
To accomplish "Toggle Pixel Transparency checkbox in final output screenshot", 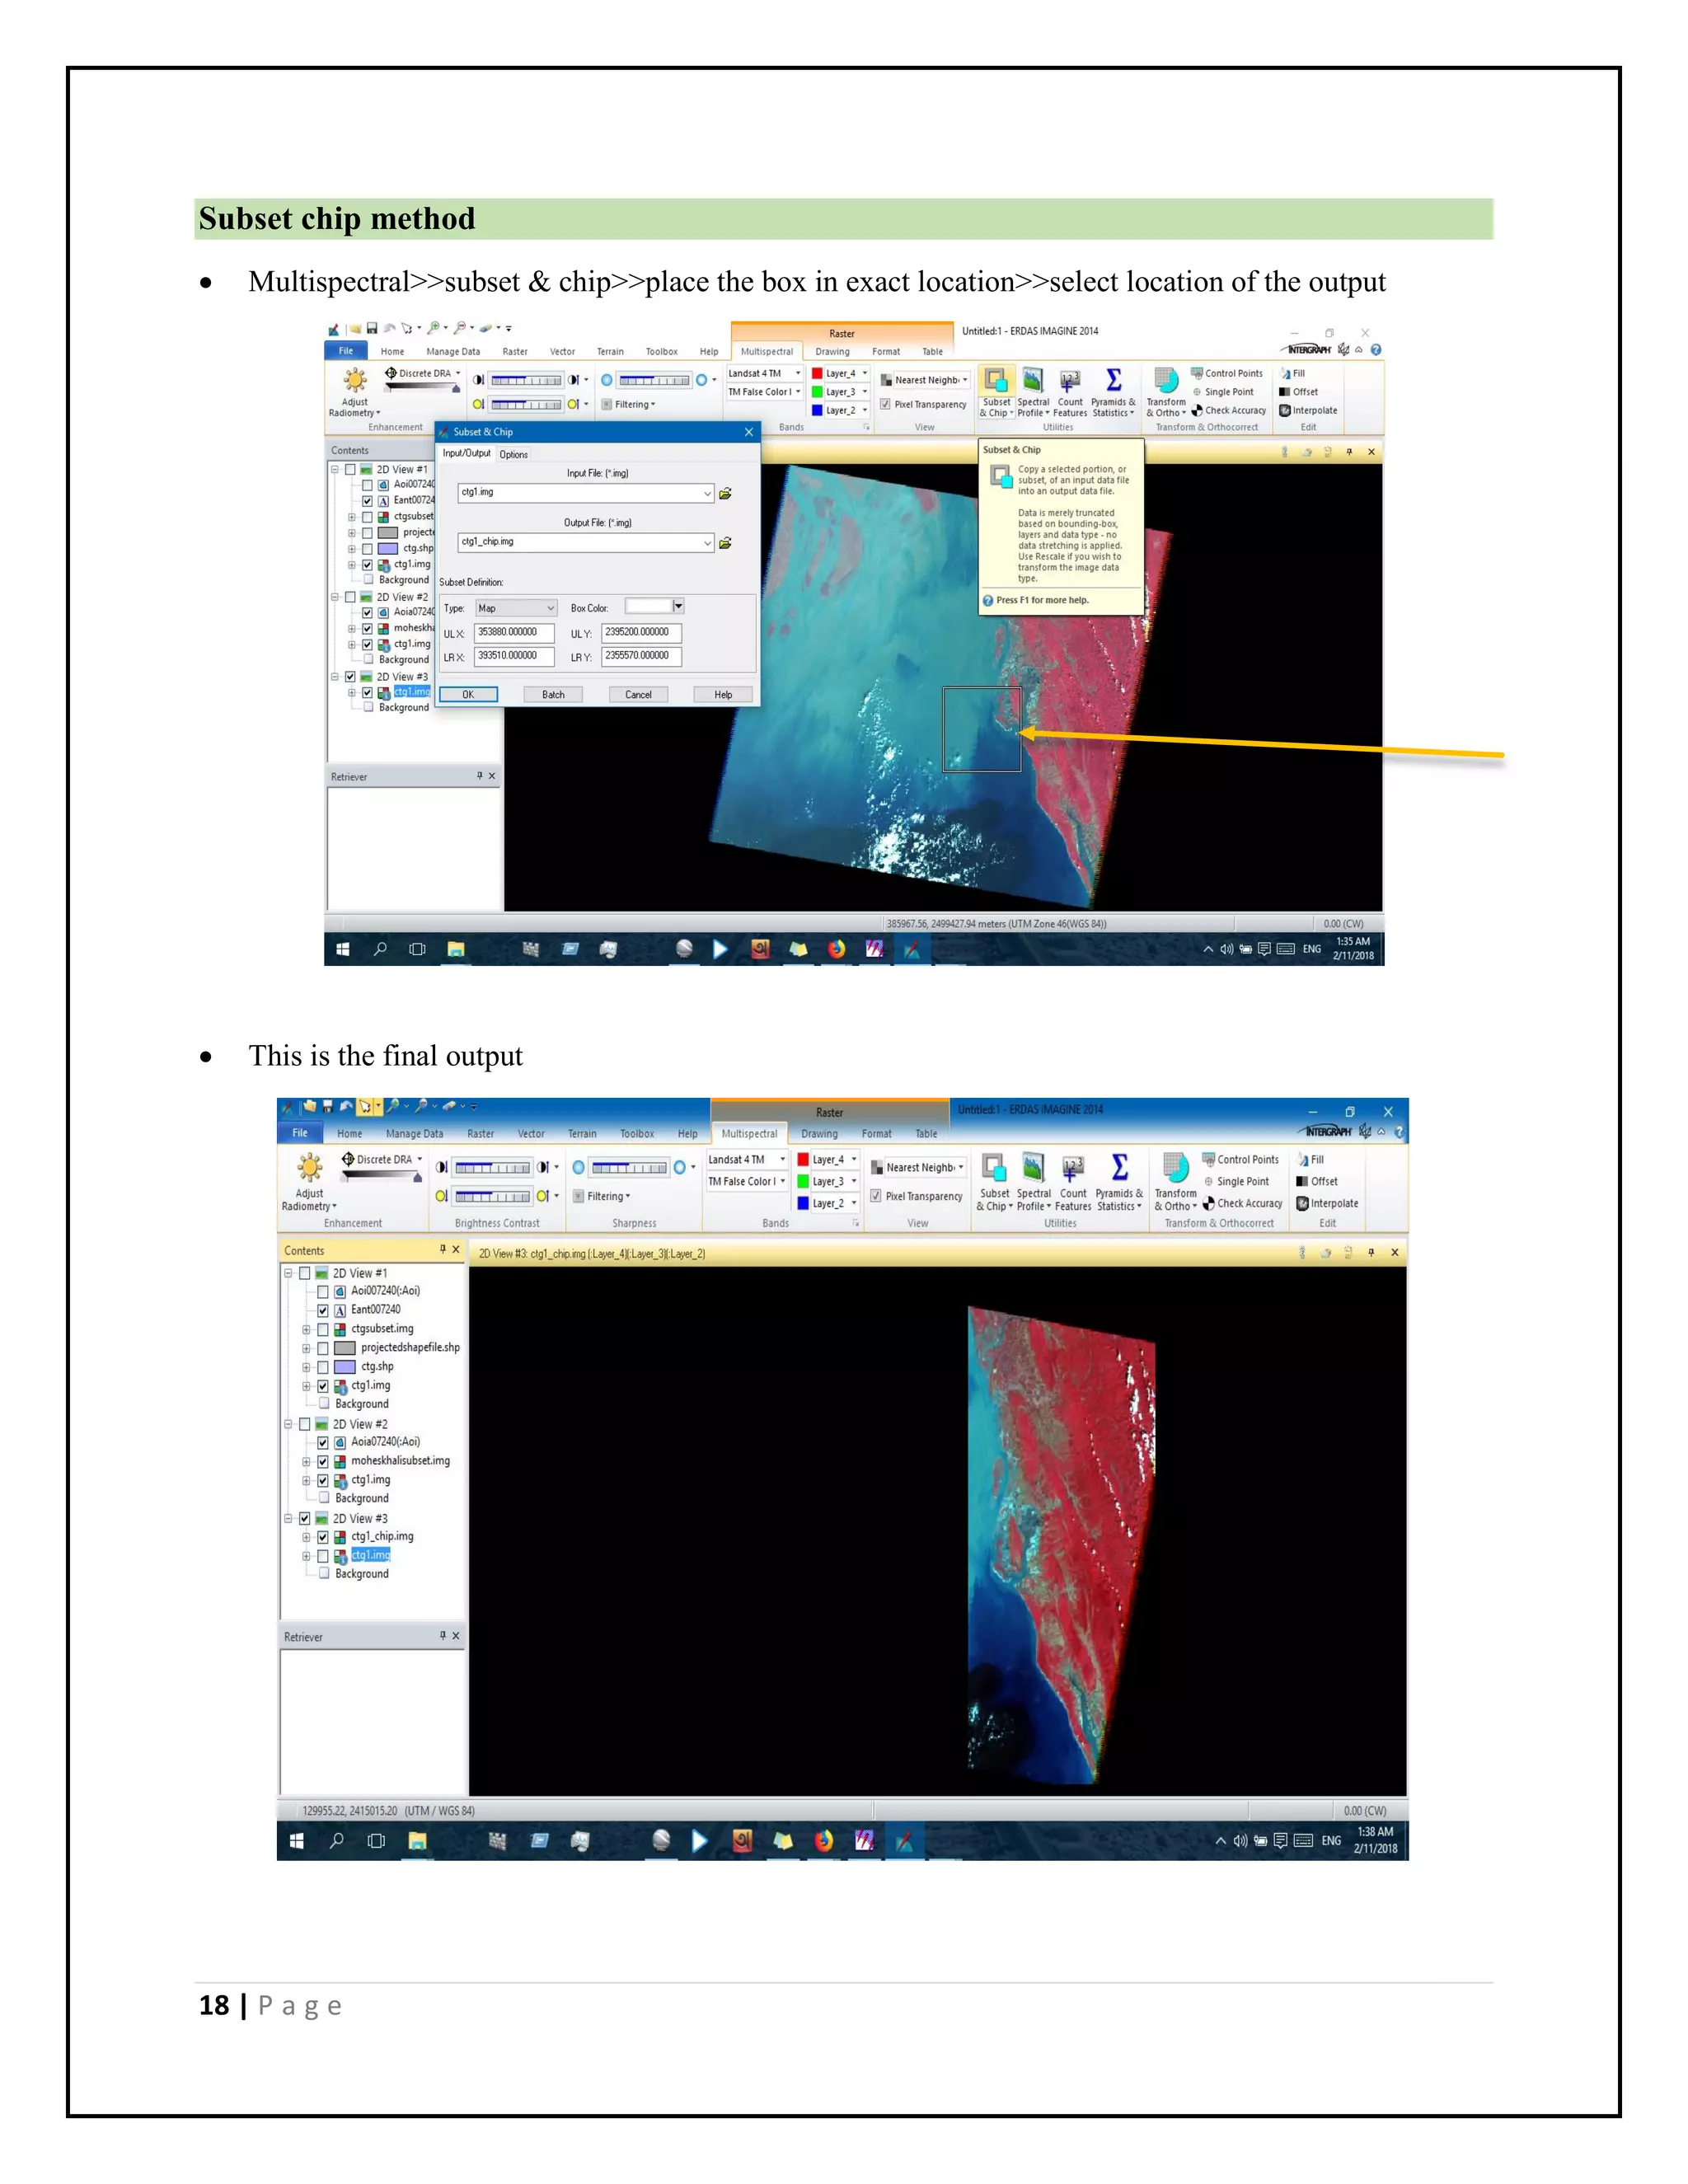I will click(876, 1196).
